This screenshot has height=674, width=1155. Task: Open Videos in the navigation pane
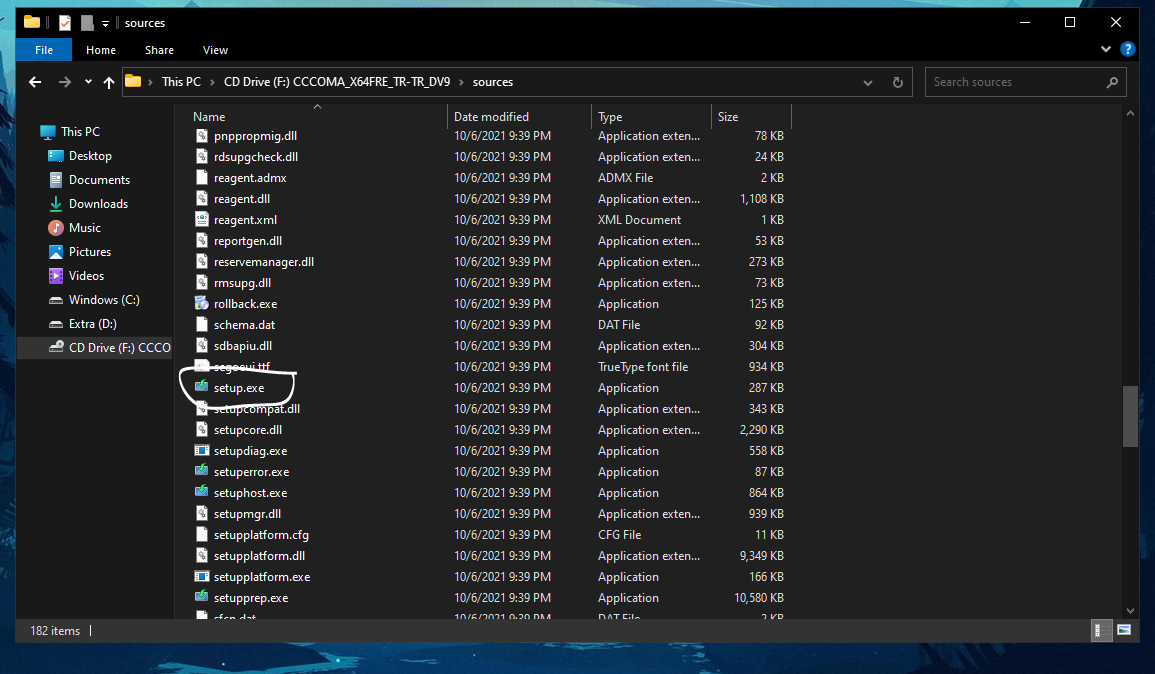point(86,275)
